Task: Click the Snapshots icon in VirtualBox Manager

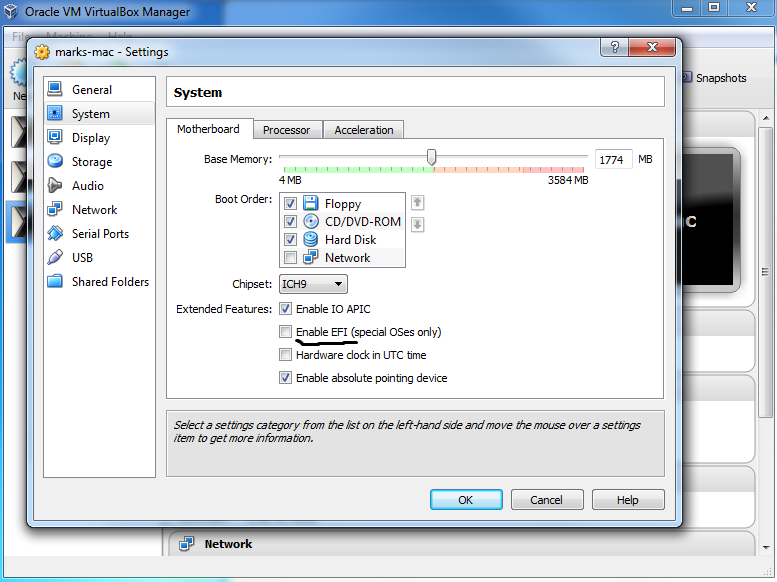Action: pos(686,77)
